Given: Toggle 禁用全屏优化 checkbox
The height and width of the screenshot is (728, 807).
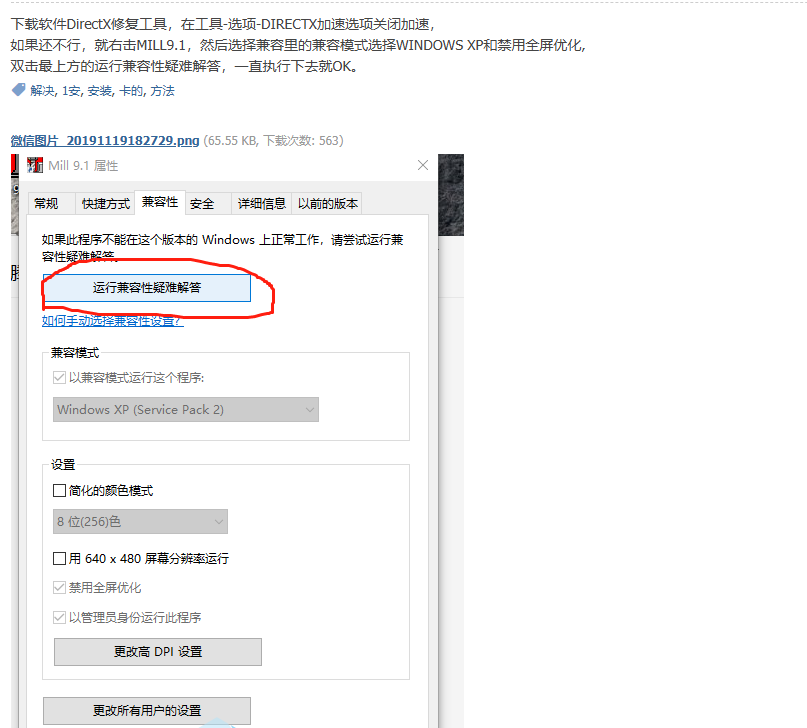Looking at the screenshot, I should click(59, 588).
